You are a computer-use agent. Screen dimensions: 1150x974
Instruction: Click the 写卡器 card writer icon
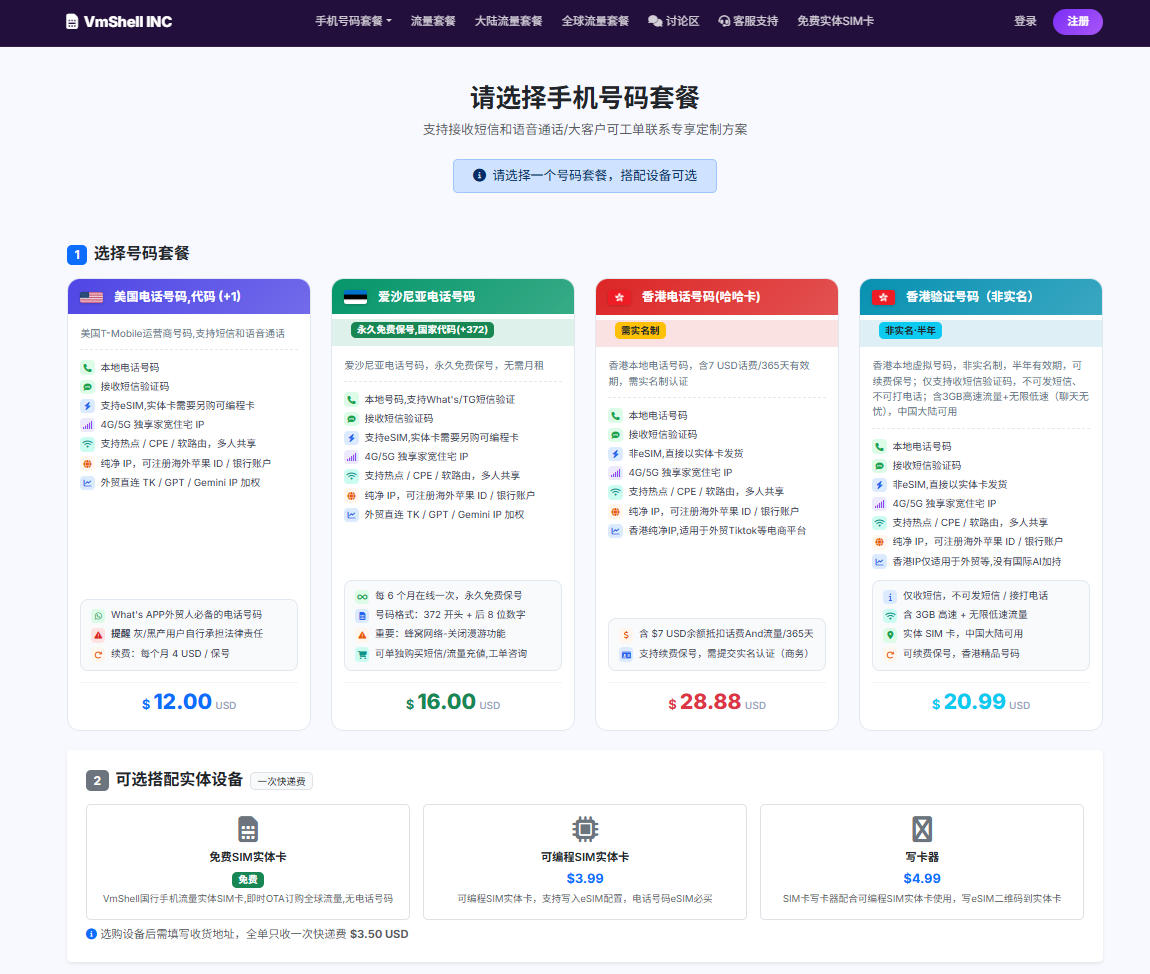pos(921,829)
